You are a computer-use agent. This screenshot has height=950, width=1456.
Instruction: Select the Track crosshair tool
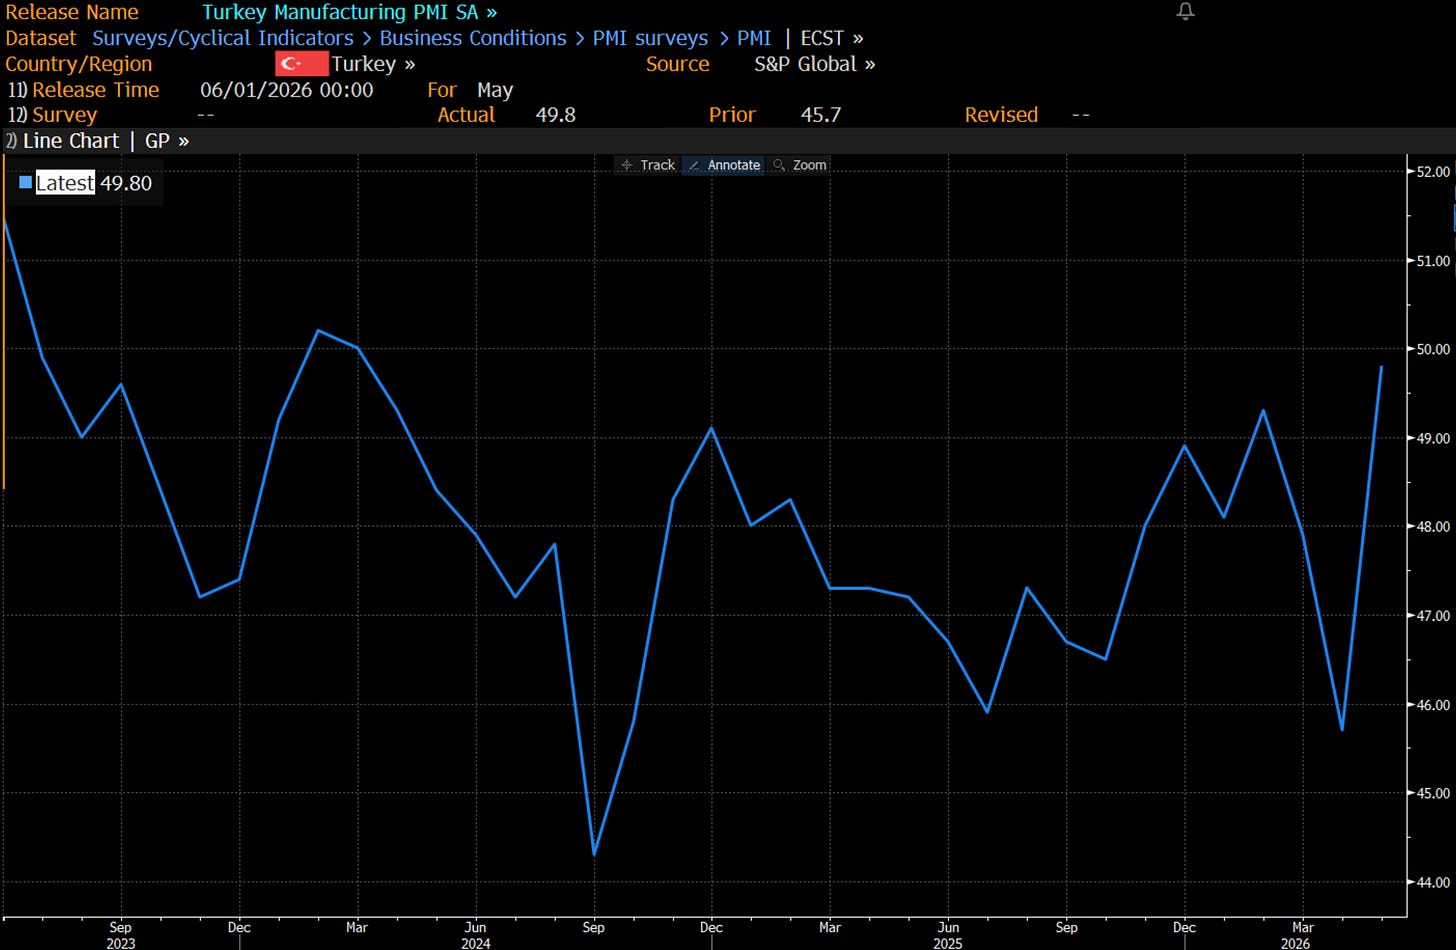(x=648, y=165)
